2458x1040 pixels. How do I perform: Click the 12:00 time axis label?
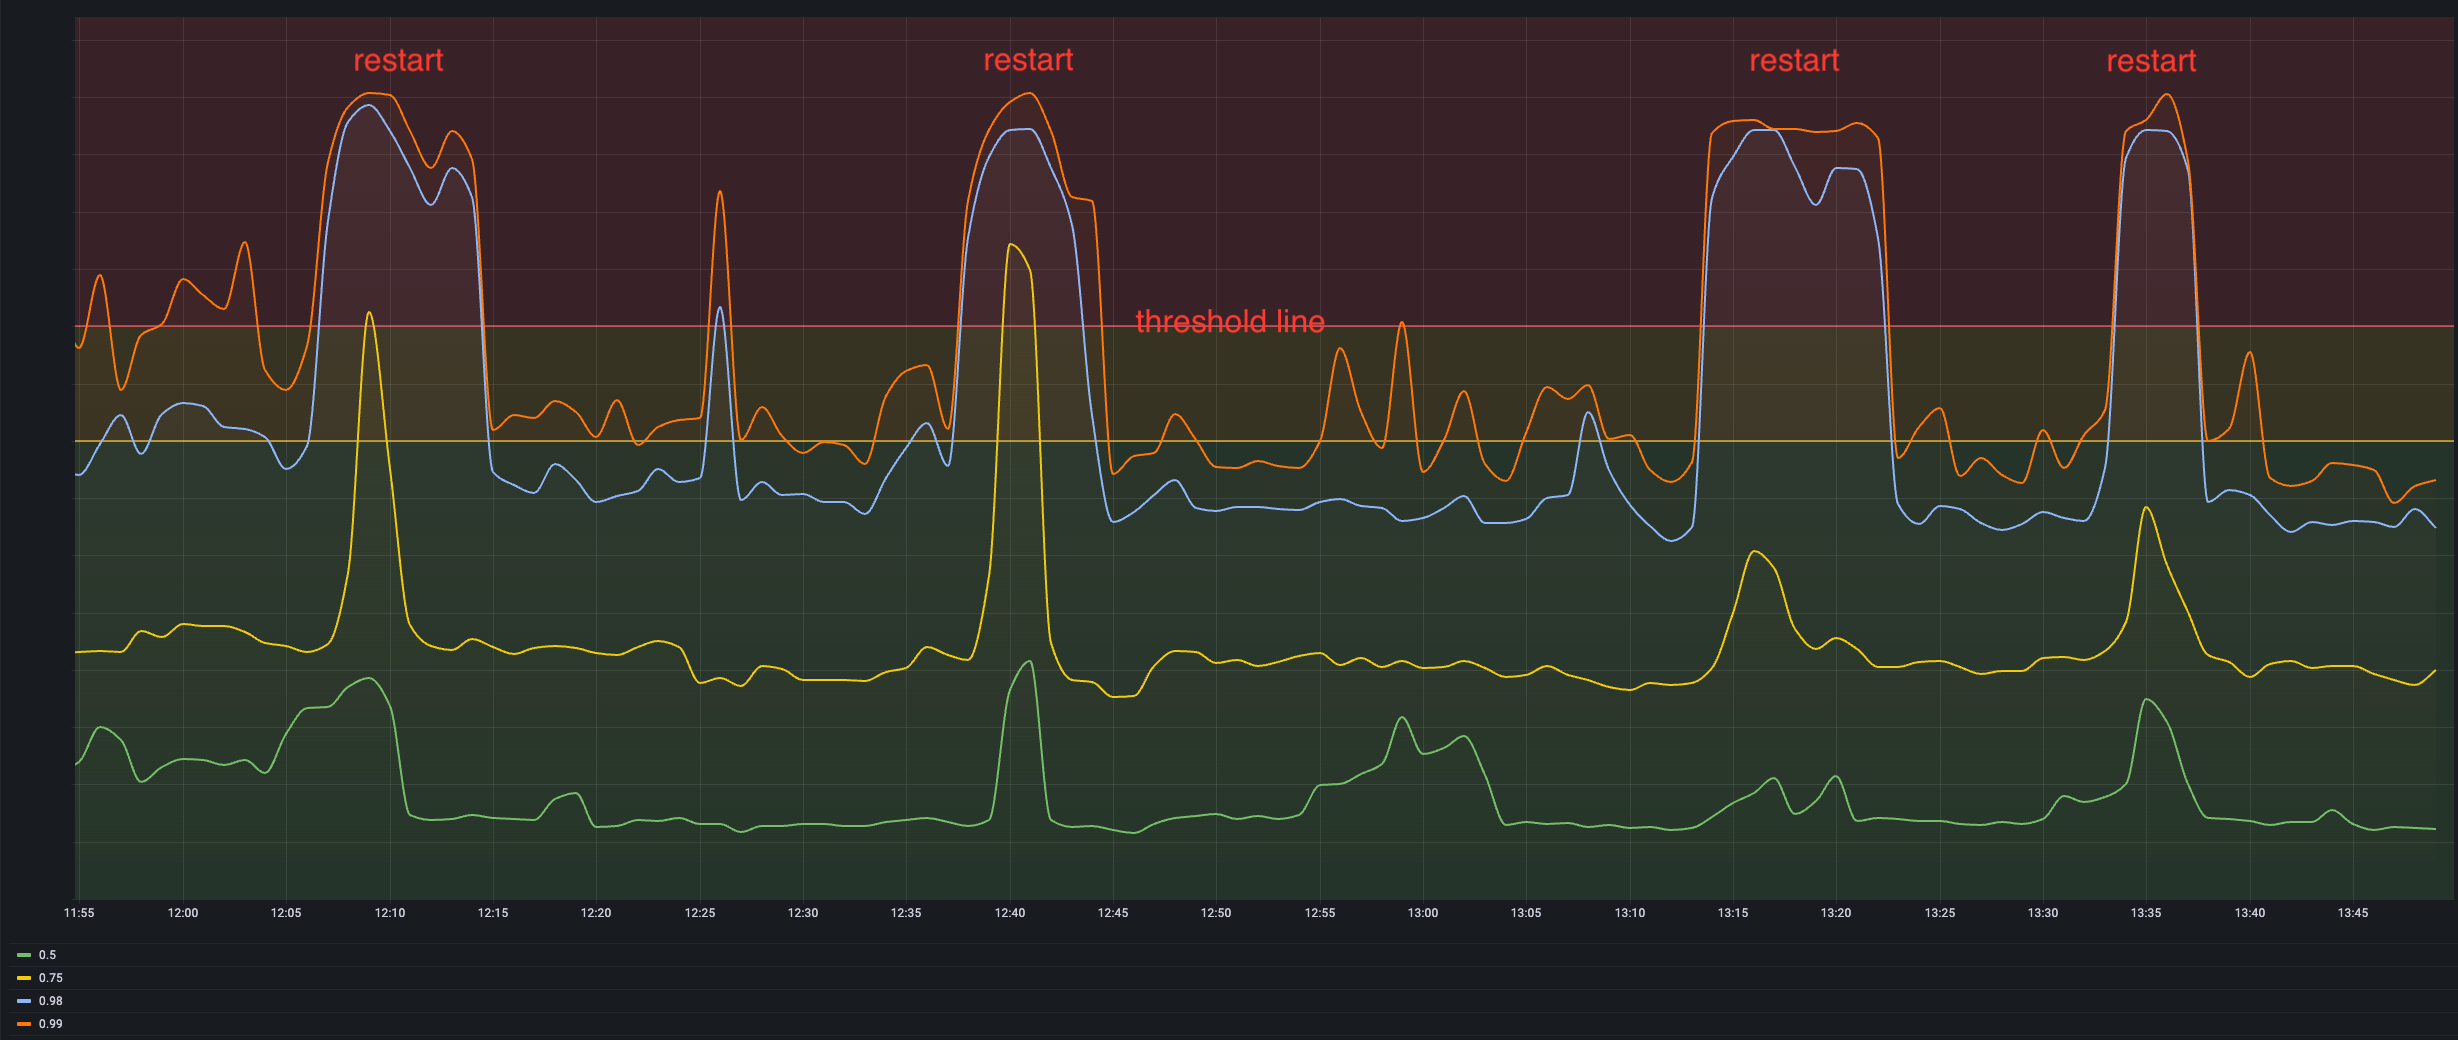pyautogui.click(x=183, y=913)
